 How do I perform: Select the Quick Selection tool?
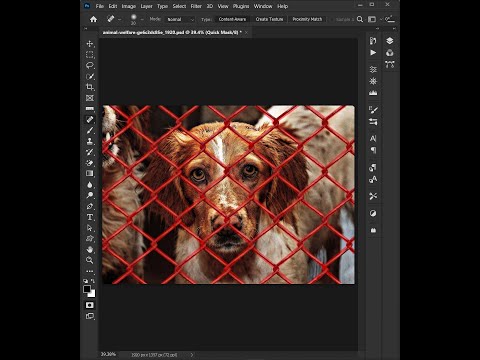90,76
